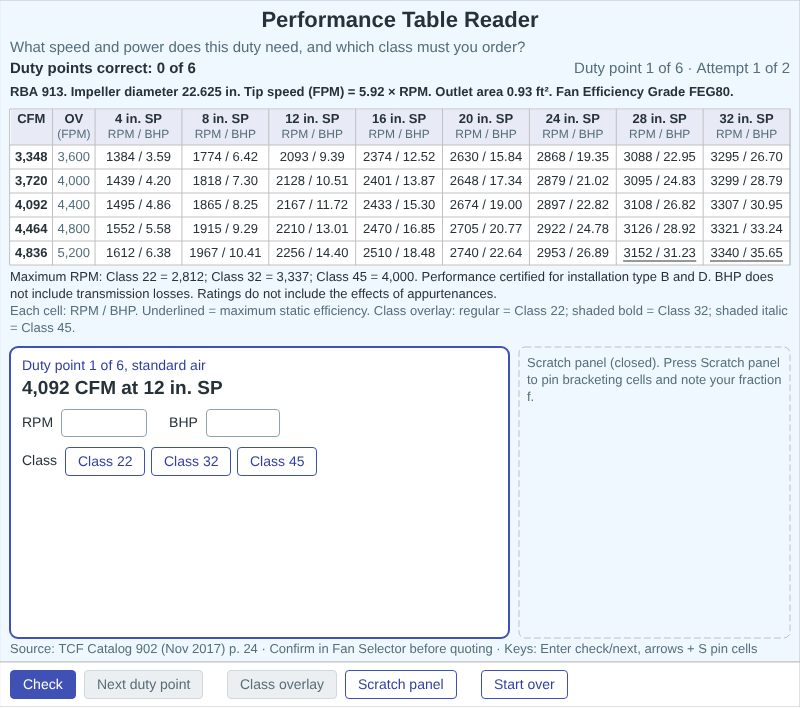Select cell 2470 / 16.85
The width and height of the screenshot is (800, 709).
pyautogui.click(x=399, y=229)
